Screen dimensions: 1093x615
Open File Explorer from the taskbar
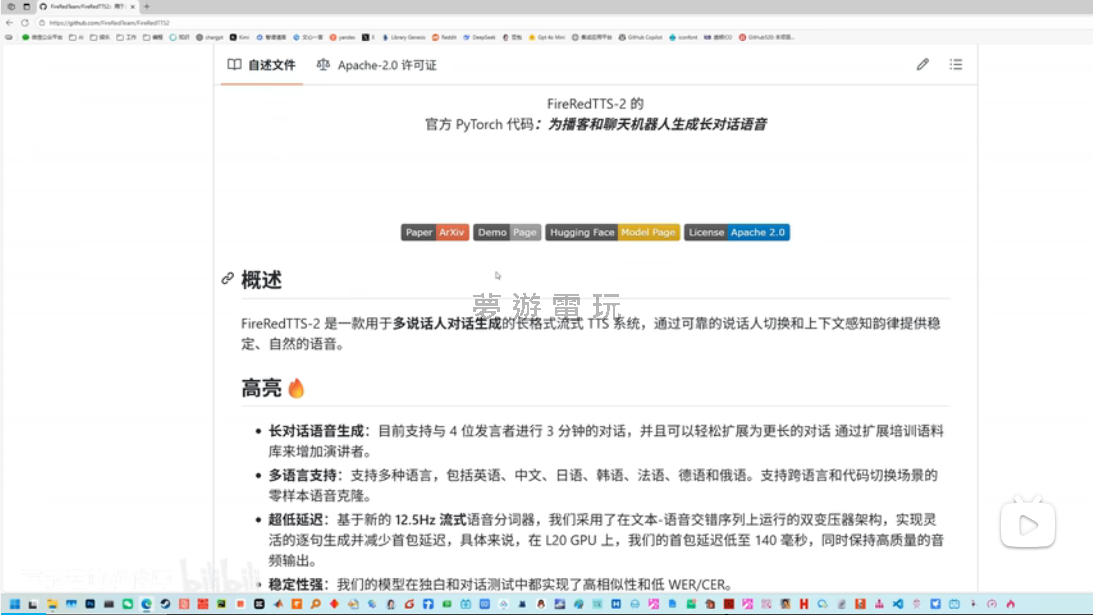tap(52, 604)
